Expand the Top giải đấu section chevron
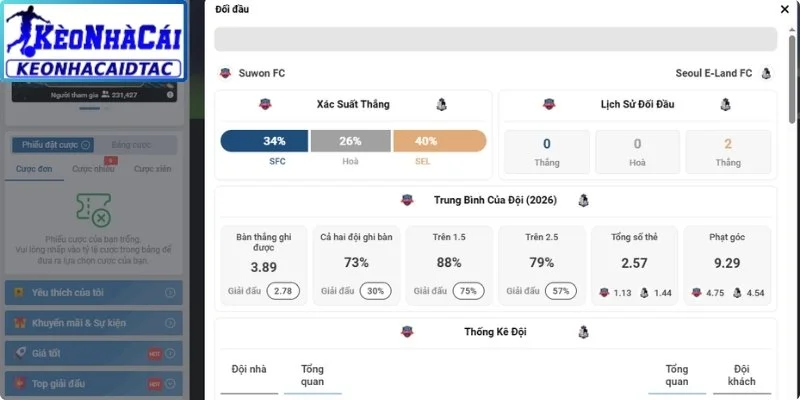Screen dimensions: 800x400 170,384
